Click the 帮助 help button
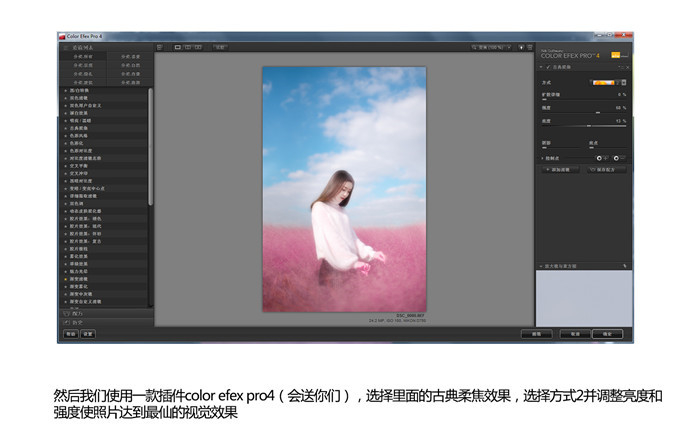Image resolution: width=690 pixels, height=424 pixels. 71,334
